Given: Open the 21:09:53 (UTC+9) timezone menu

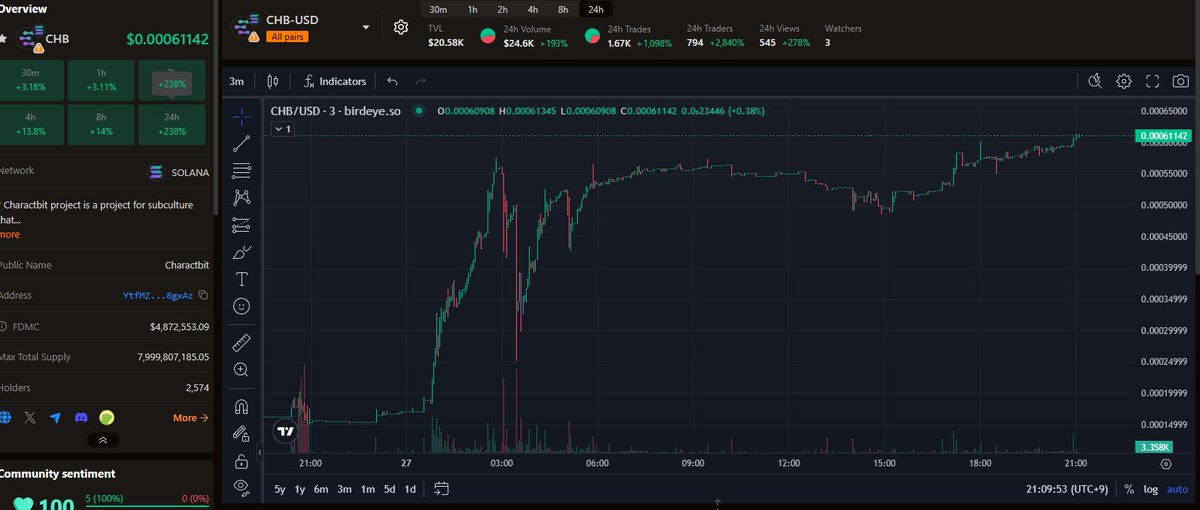Looking at the screenshot, I should coord(1069,489).
